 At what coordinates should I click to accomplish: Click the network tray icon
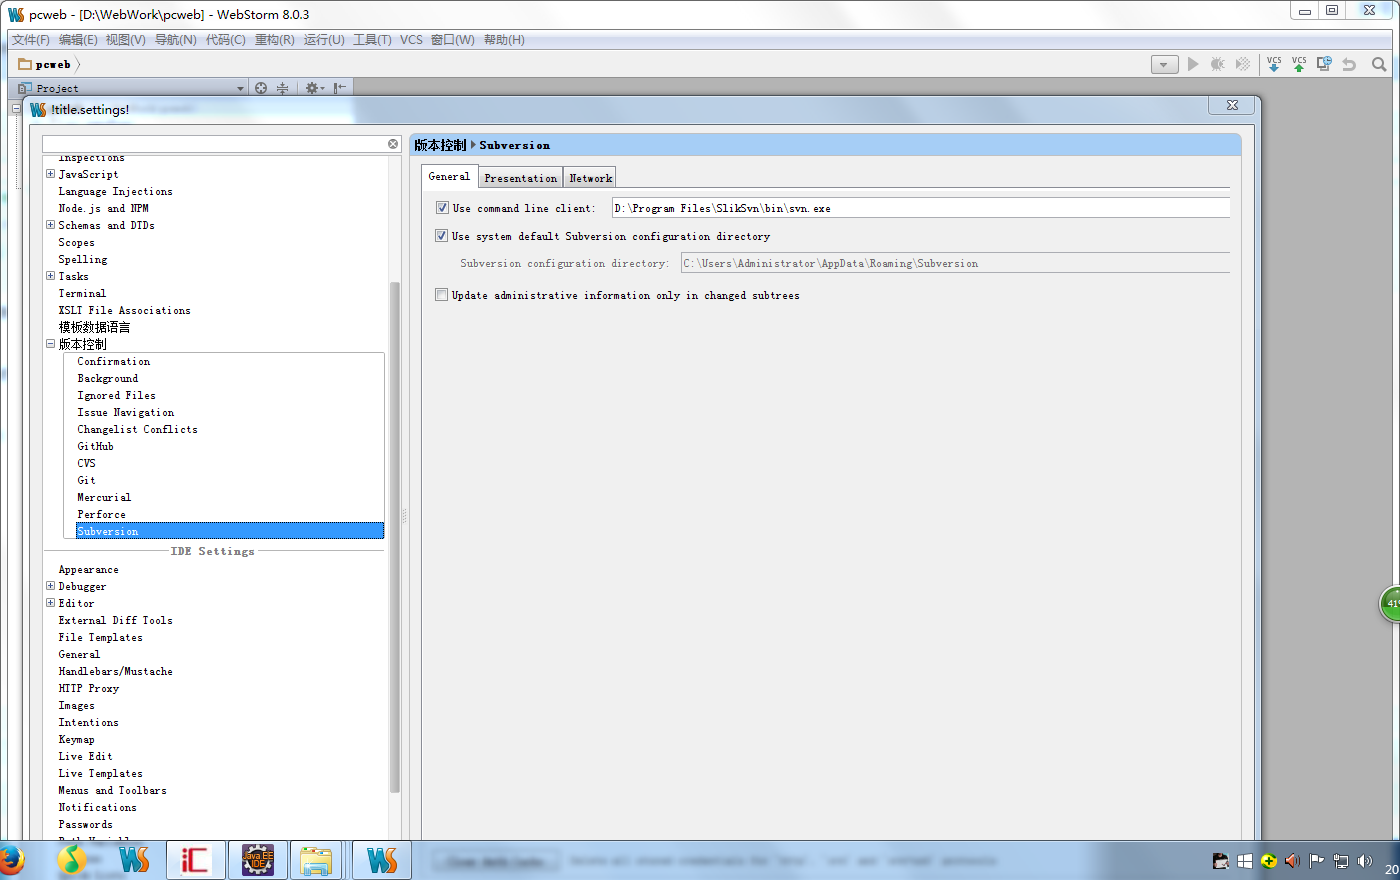click(1341, 861)
